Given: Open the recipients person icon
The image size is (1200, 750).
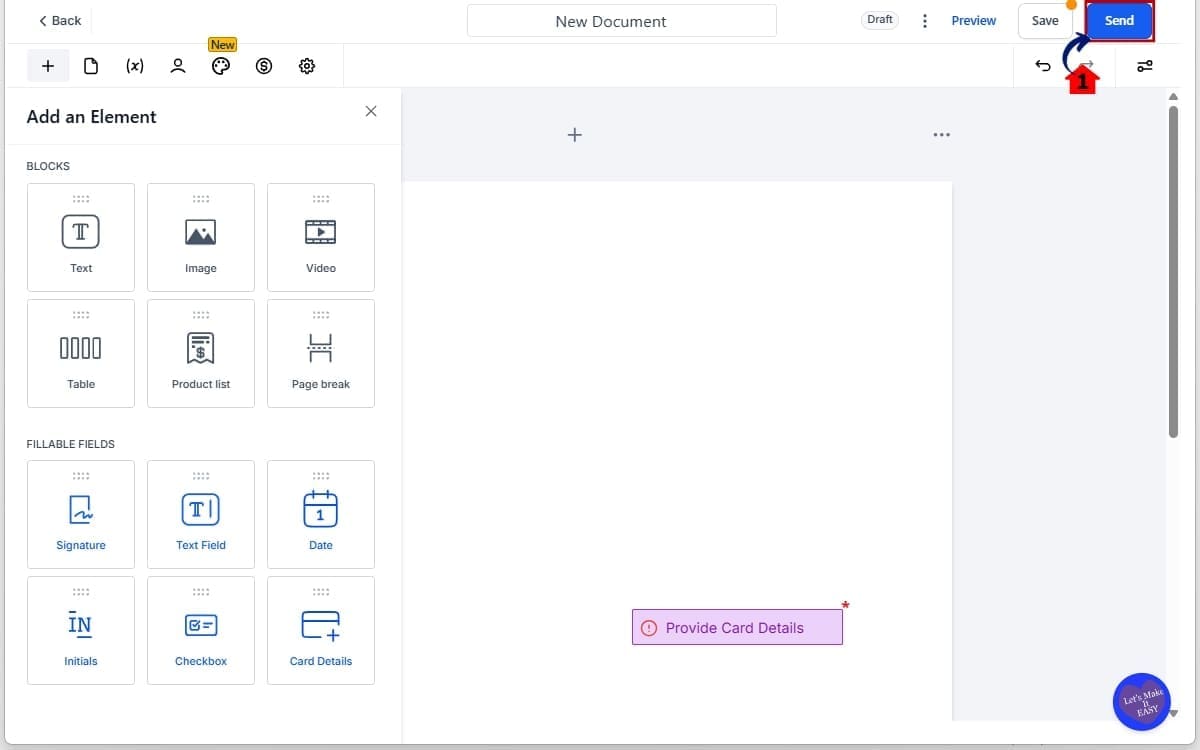Looking at the screenshot, I should pyautogui.click(x=178, y=66).
